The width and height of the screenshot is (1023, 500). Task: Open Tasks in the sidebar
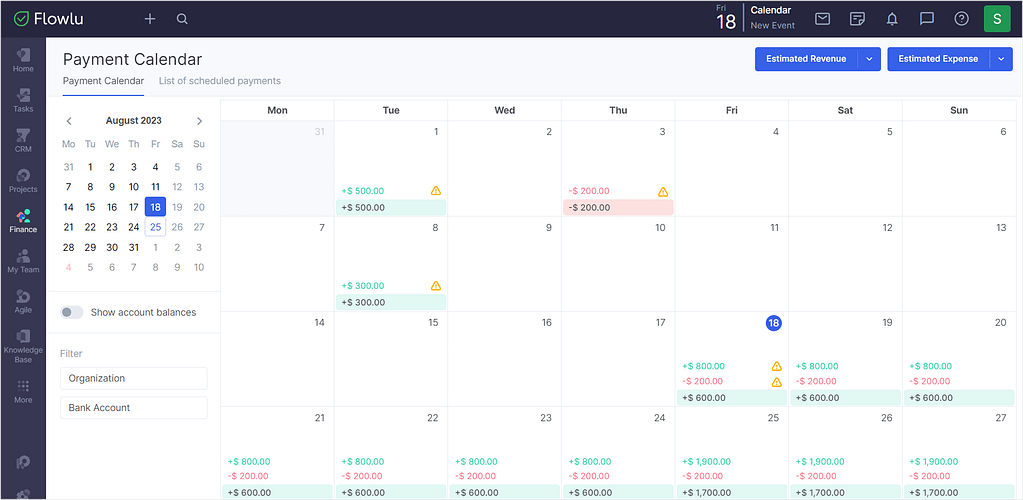[x=23, y=101]
